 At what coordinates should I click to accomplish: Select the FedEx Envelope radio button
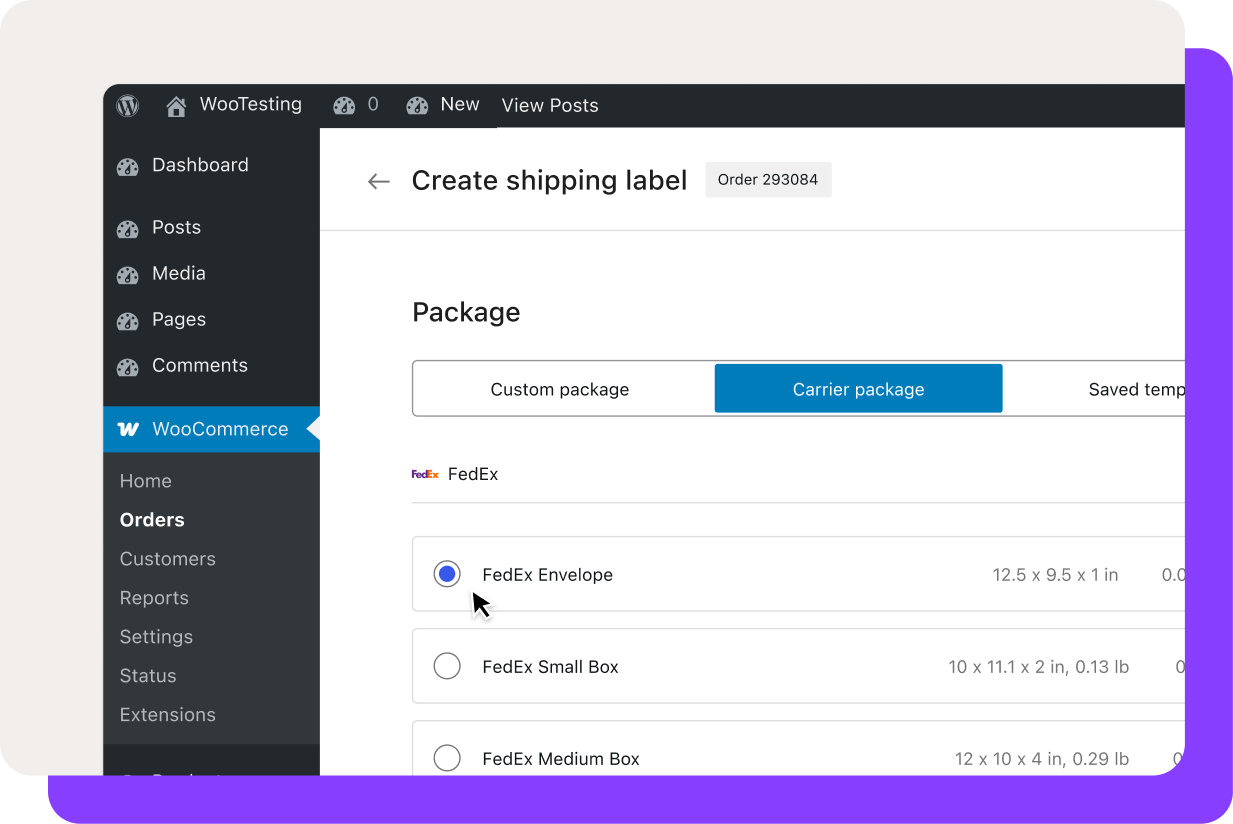tap(447, 574)
